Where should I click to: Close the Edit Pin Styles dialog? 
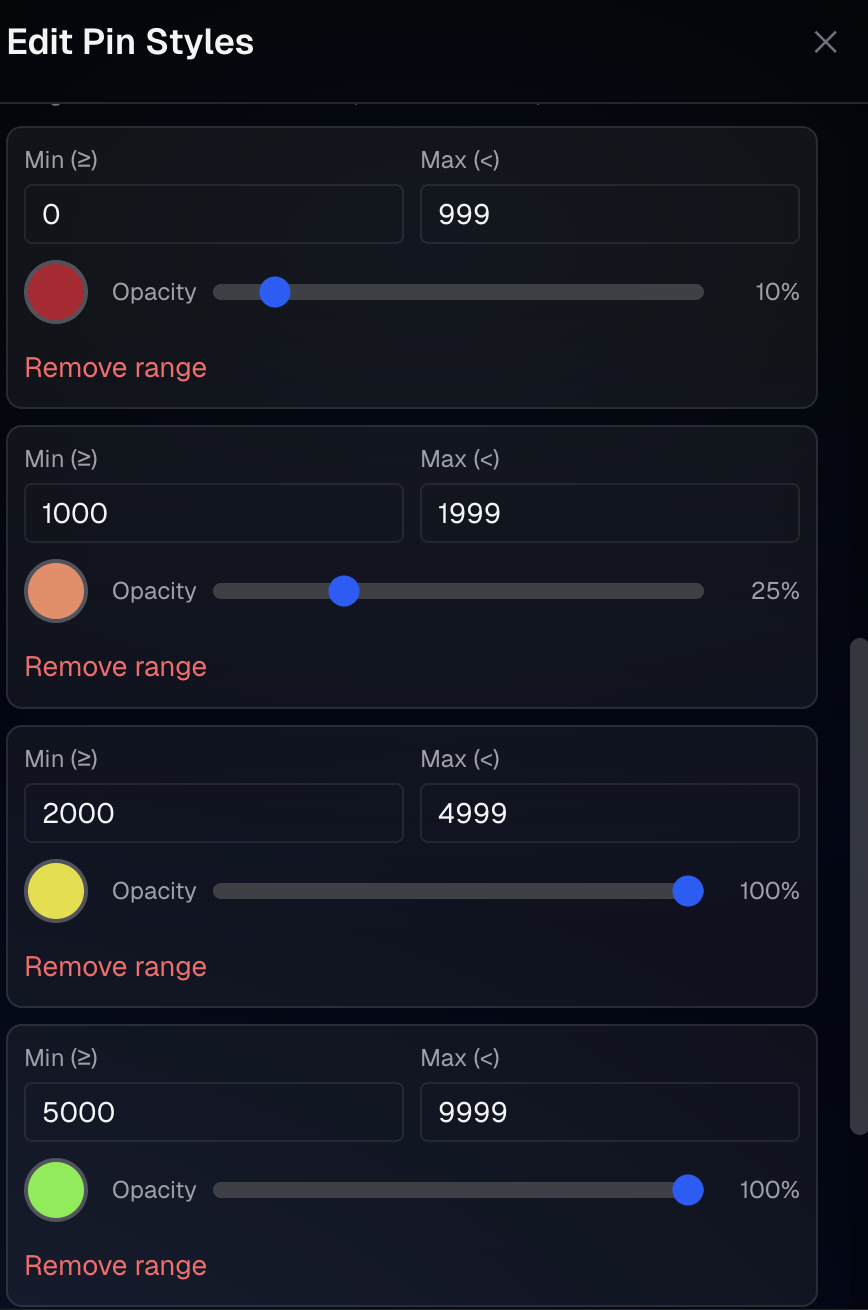[825, 42]
